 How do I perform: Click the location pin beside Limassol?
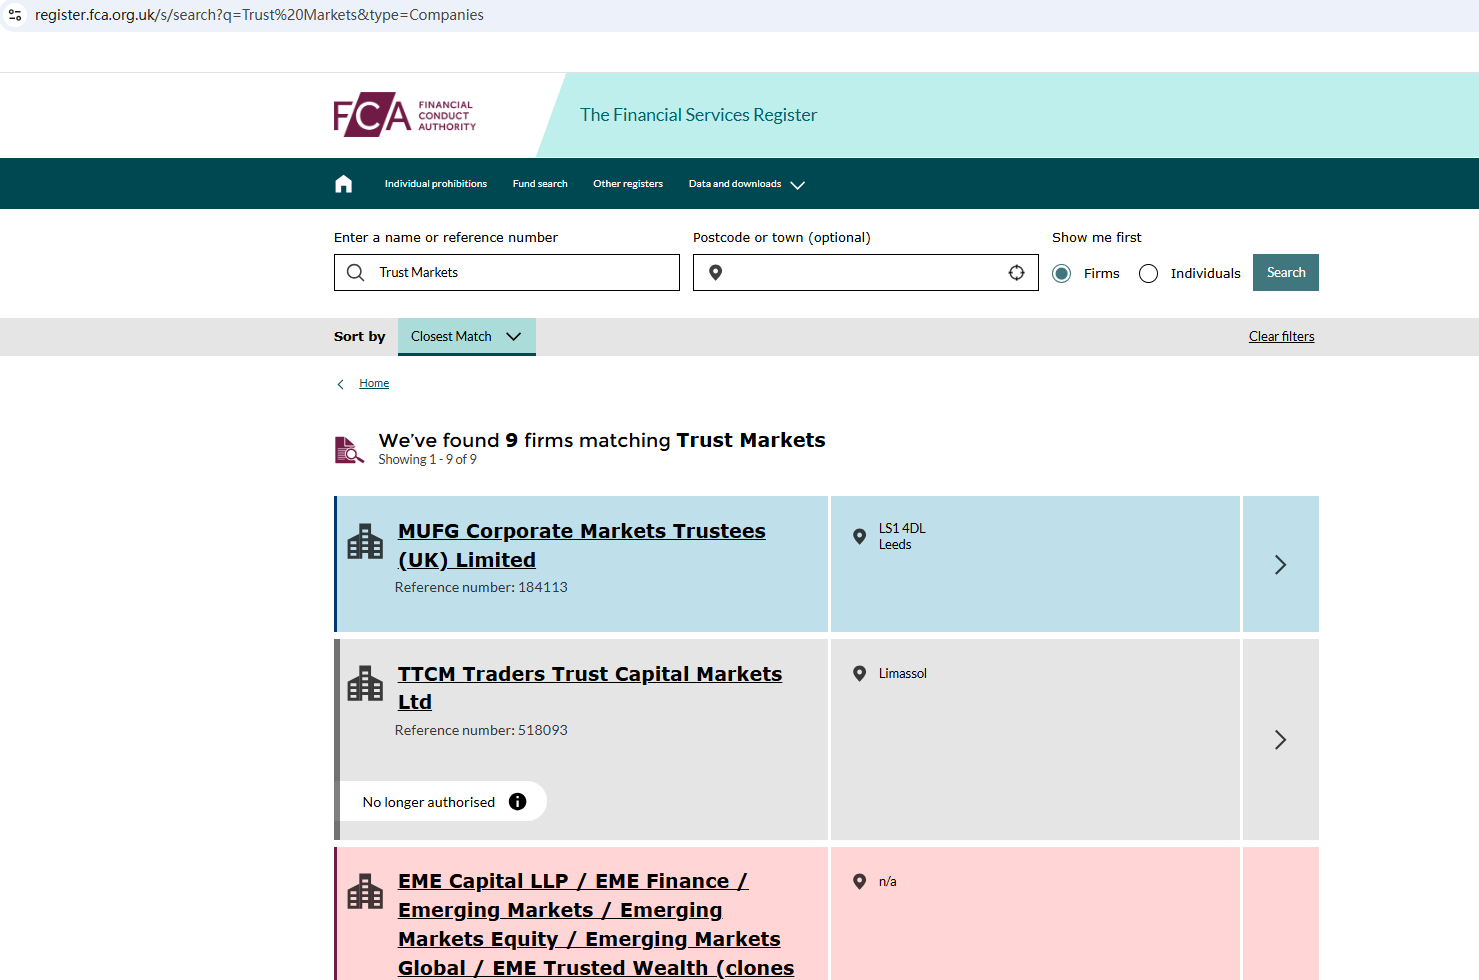[x=859, y=673]
